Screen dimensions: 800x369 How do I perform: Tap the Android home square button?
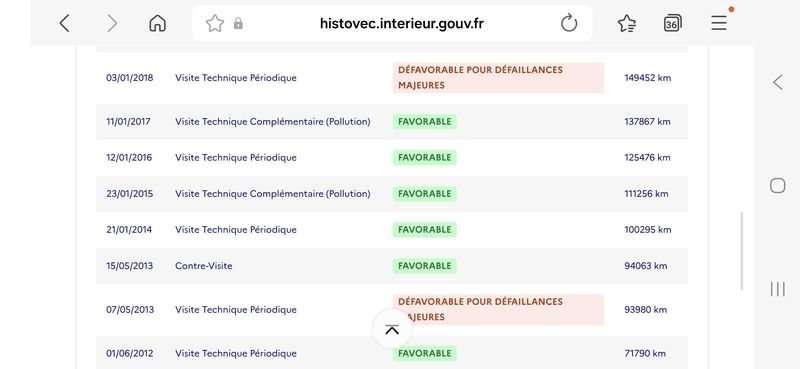click(778, 185)
